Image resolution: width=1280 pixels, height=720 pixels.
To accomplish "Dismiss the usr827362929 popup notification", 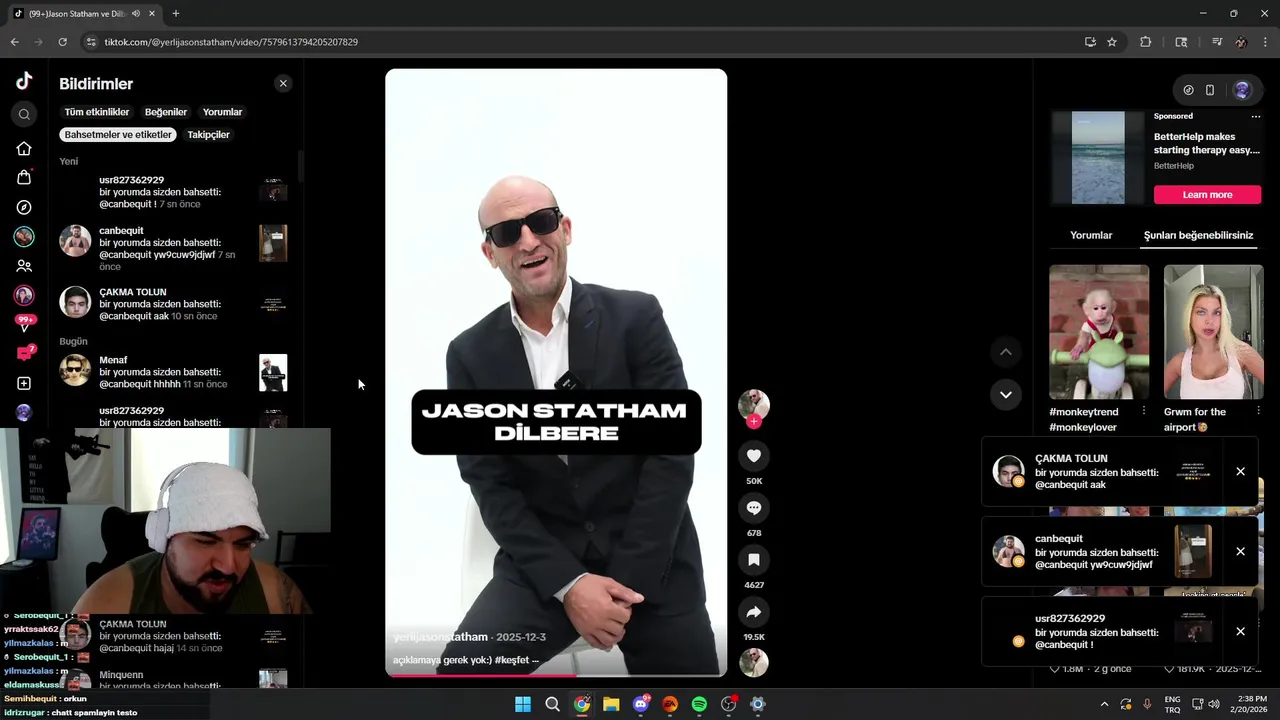I will (1240, 631).
